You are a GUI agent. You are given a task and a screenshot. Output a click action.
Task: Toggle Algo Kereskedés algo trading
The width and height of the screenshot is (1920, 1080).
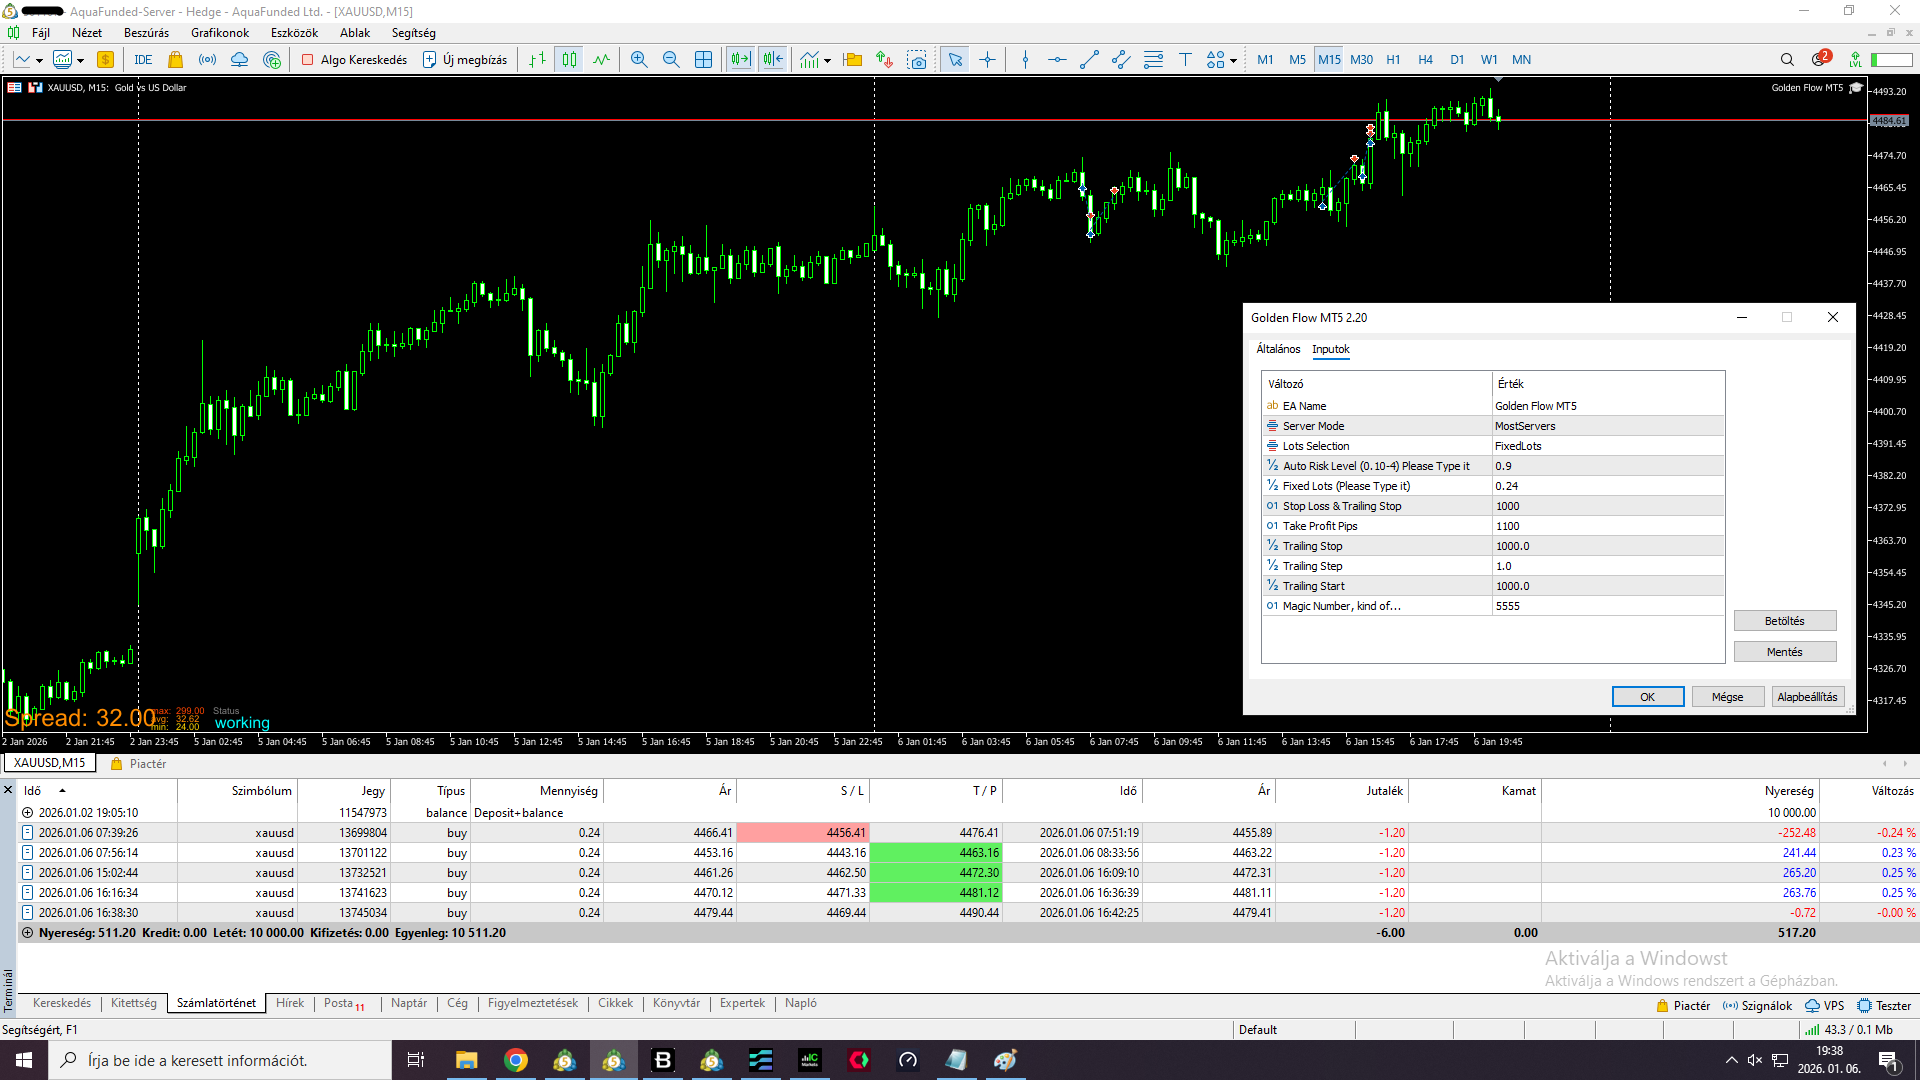click(355, 60)
